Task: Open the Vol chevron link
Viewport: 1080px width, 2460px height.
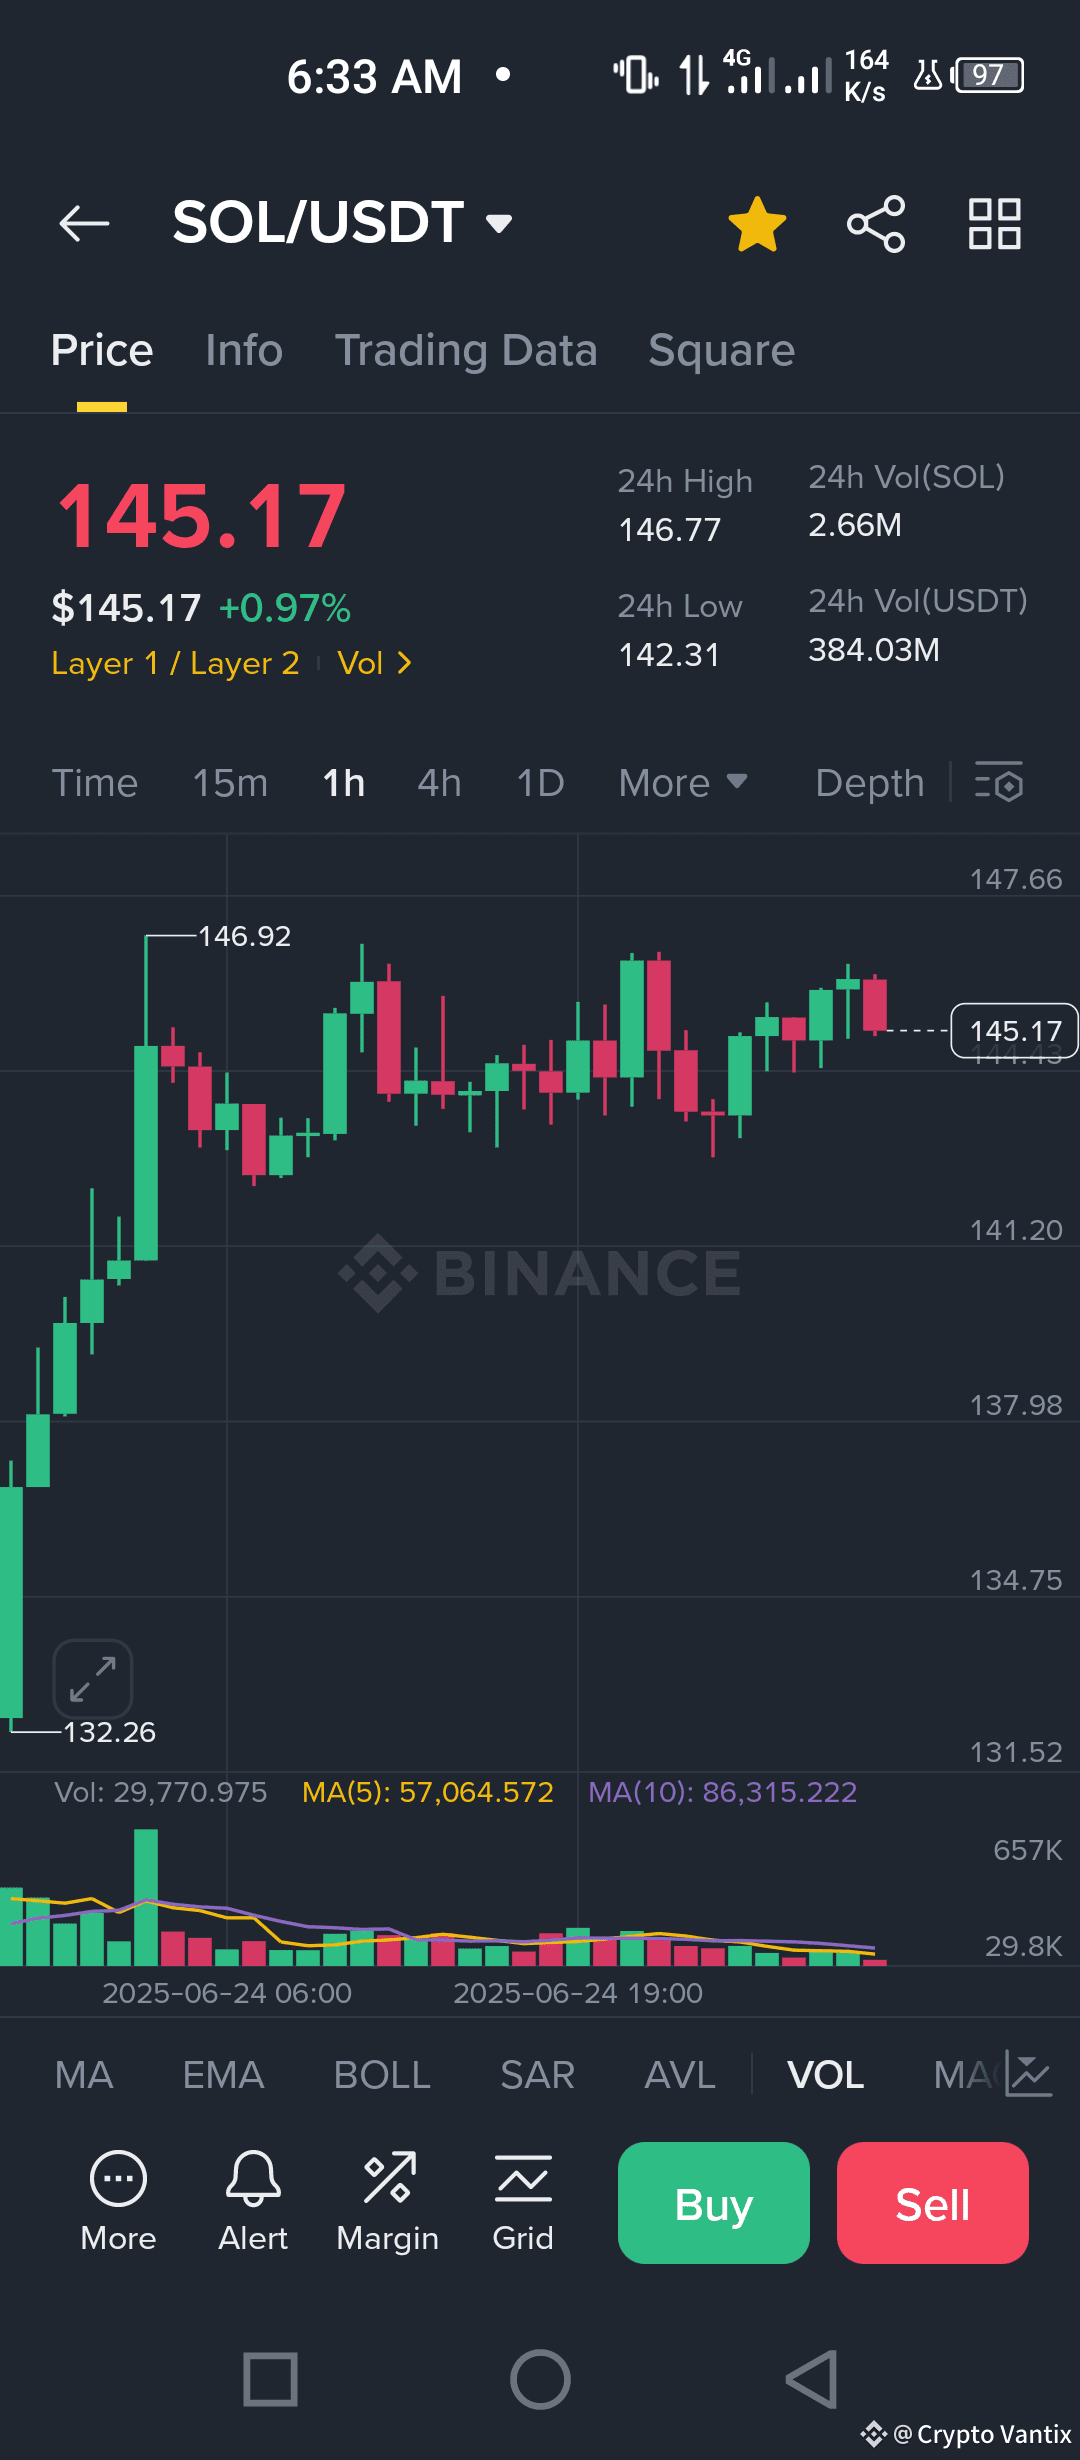Action: pyautogui.click(x=375, y=663)
